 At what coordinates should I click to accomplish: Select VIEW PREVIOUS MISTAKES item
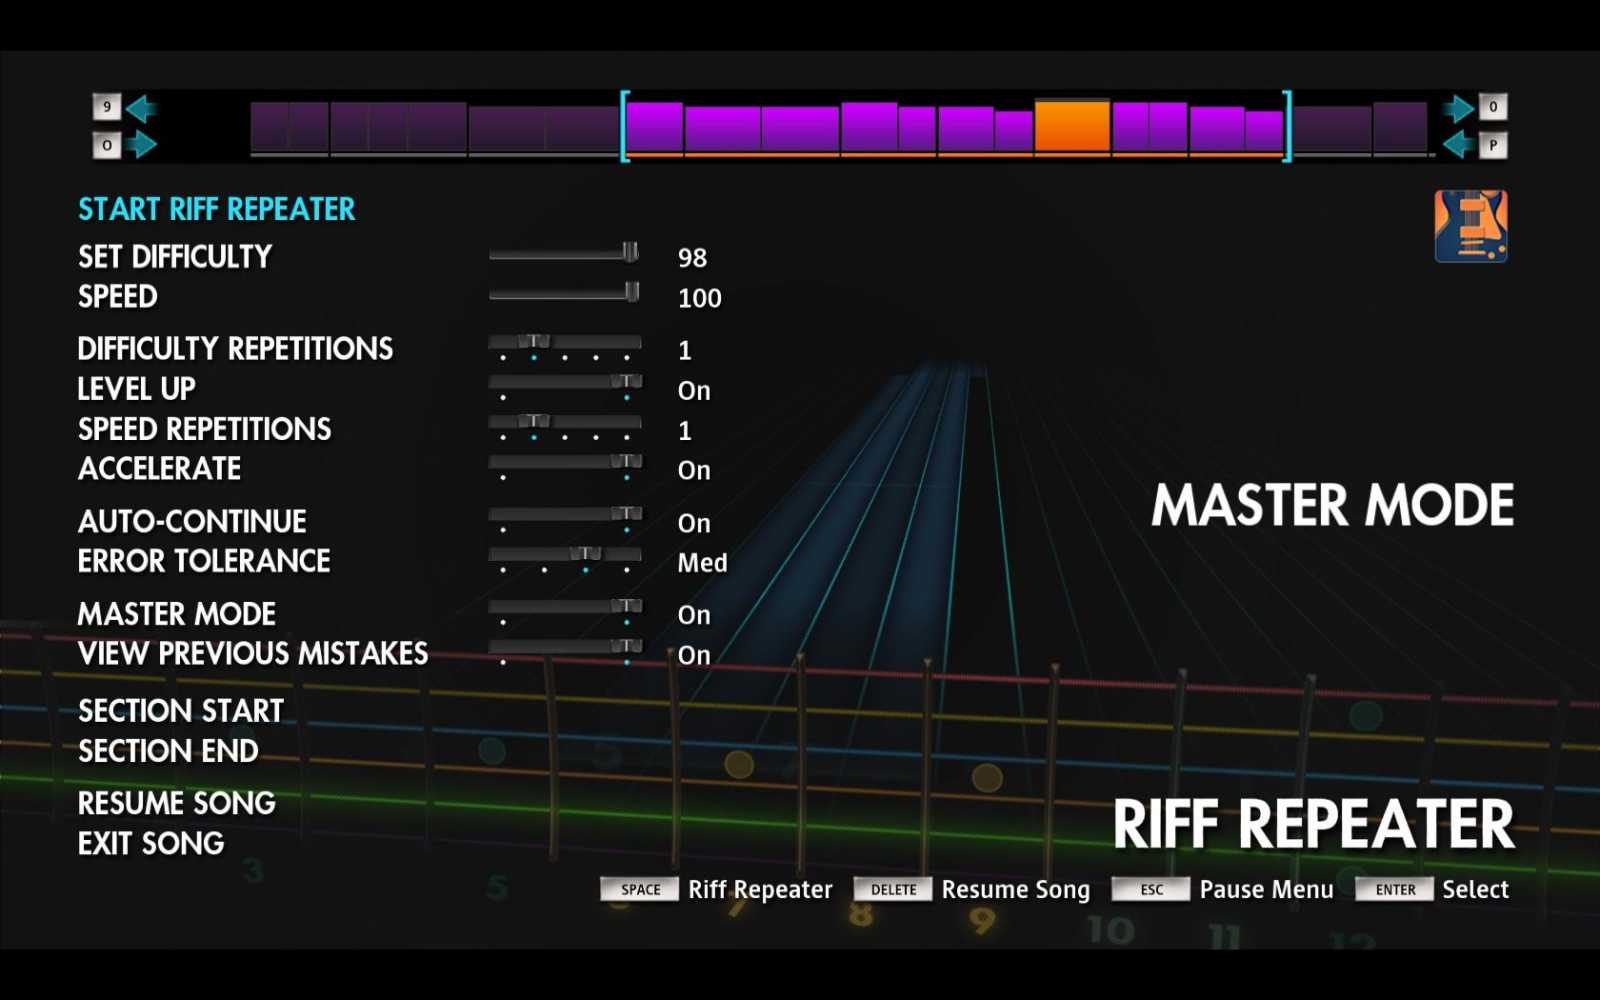tap(253, 654)
